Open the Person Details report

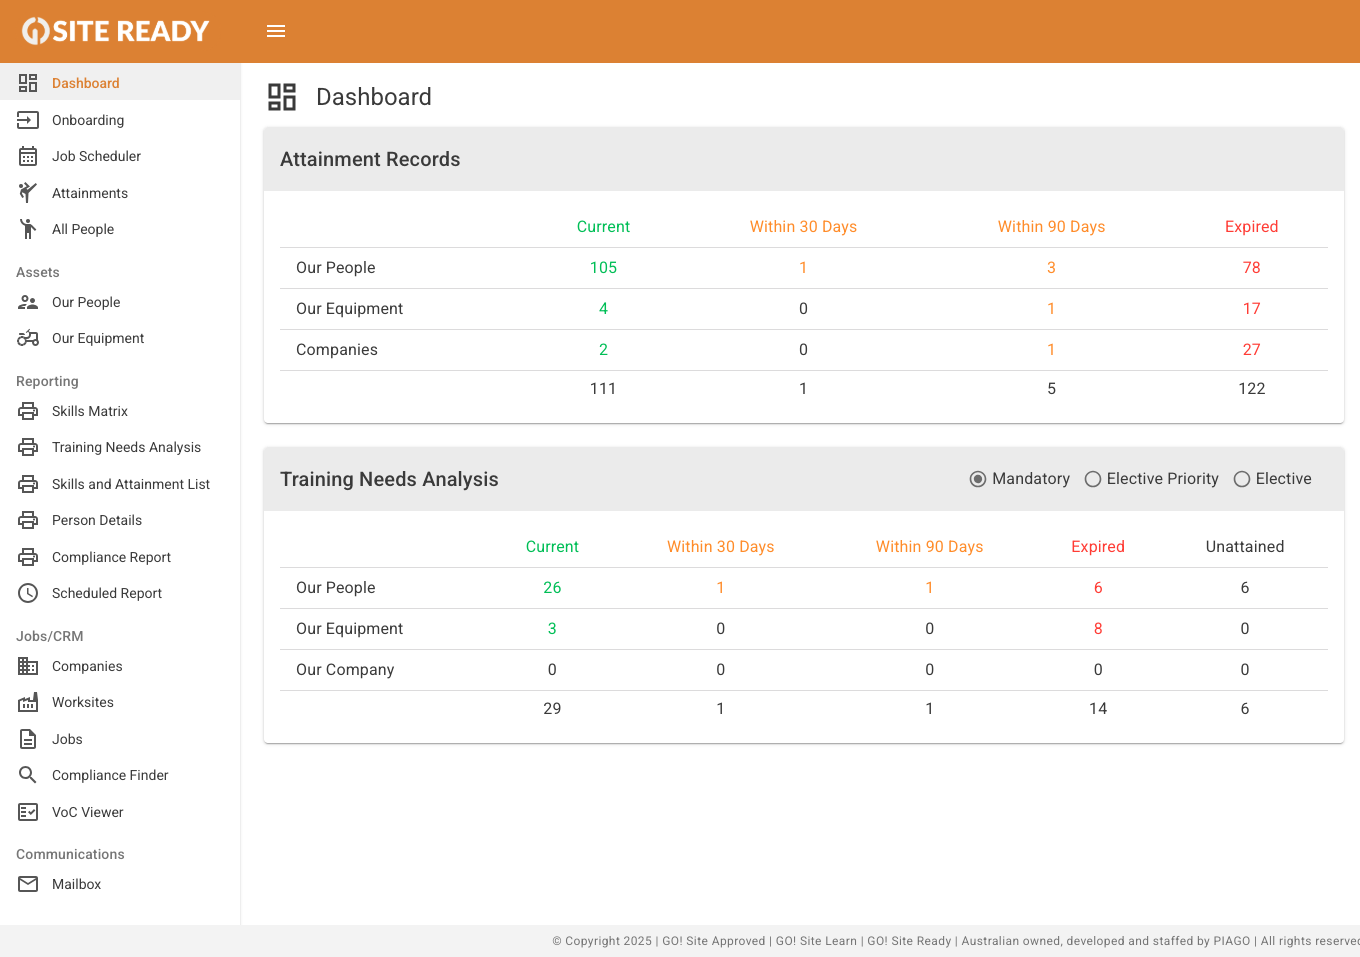click(x=120, y=520)
